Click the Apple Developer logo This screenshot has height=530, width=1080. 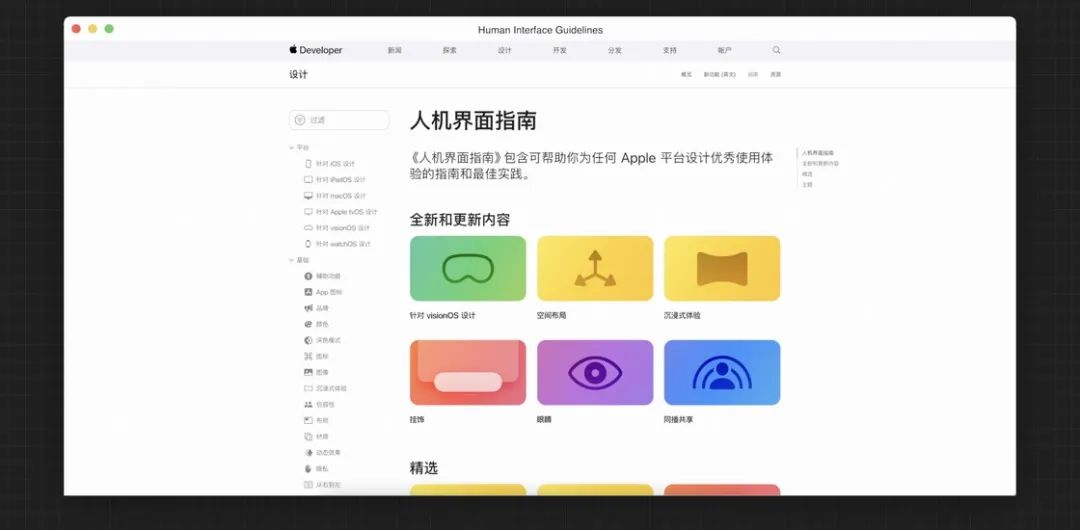[315, 50]
